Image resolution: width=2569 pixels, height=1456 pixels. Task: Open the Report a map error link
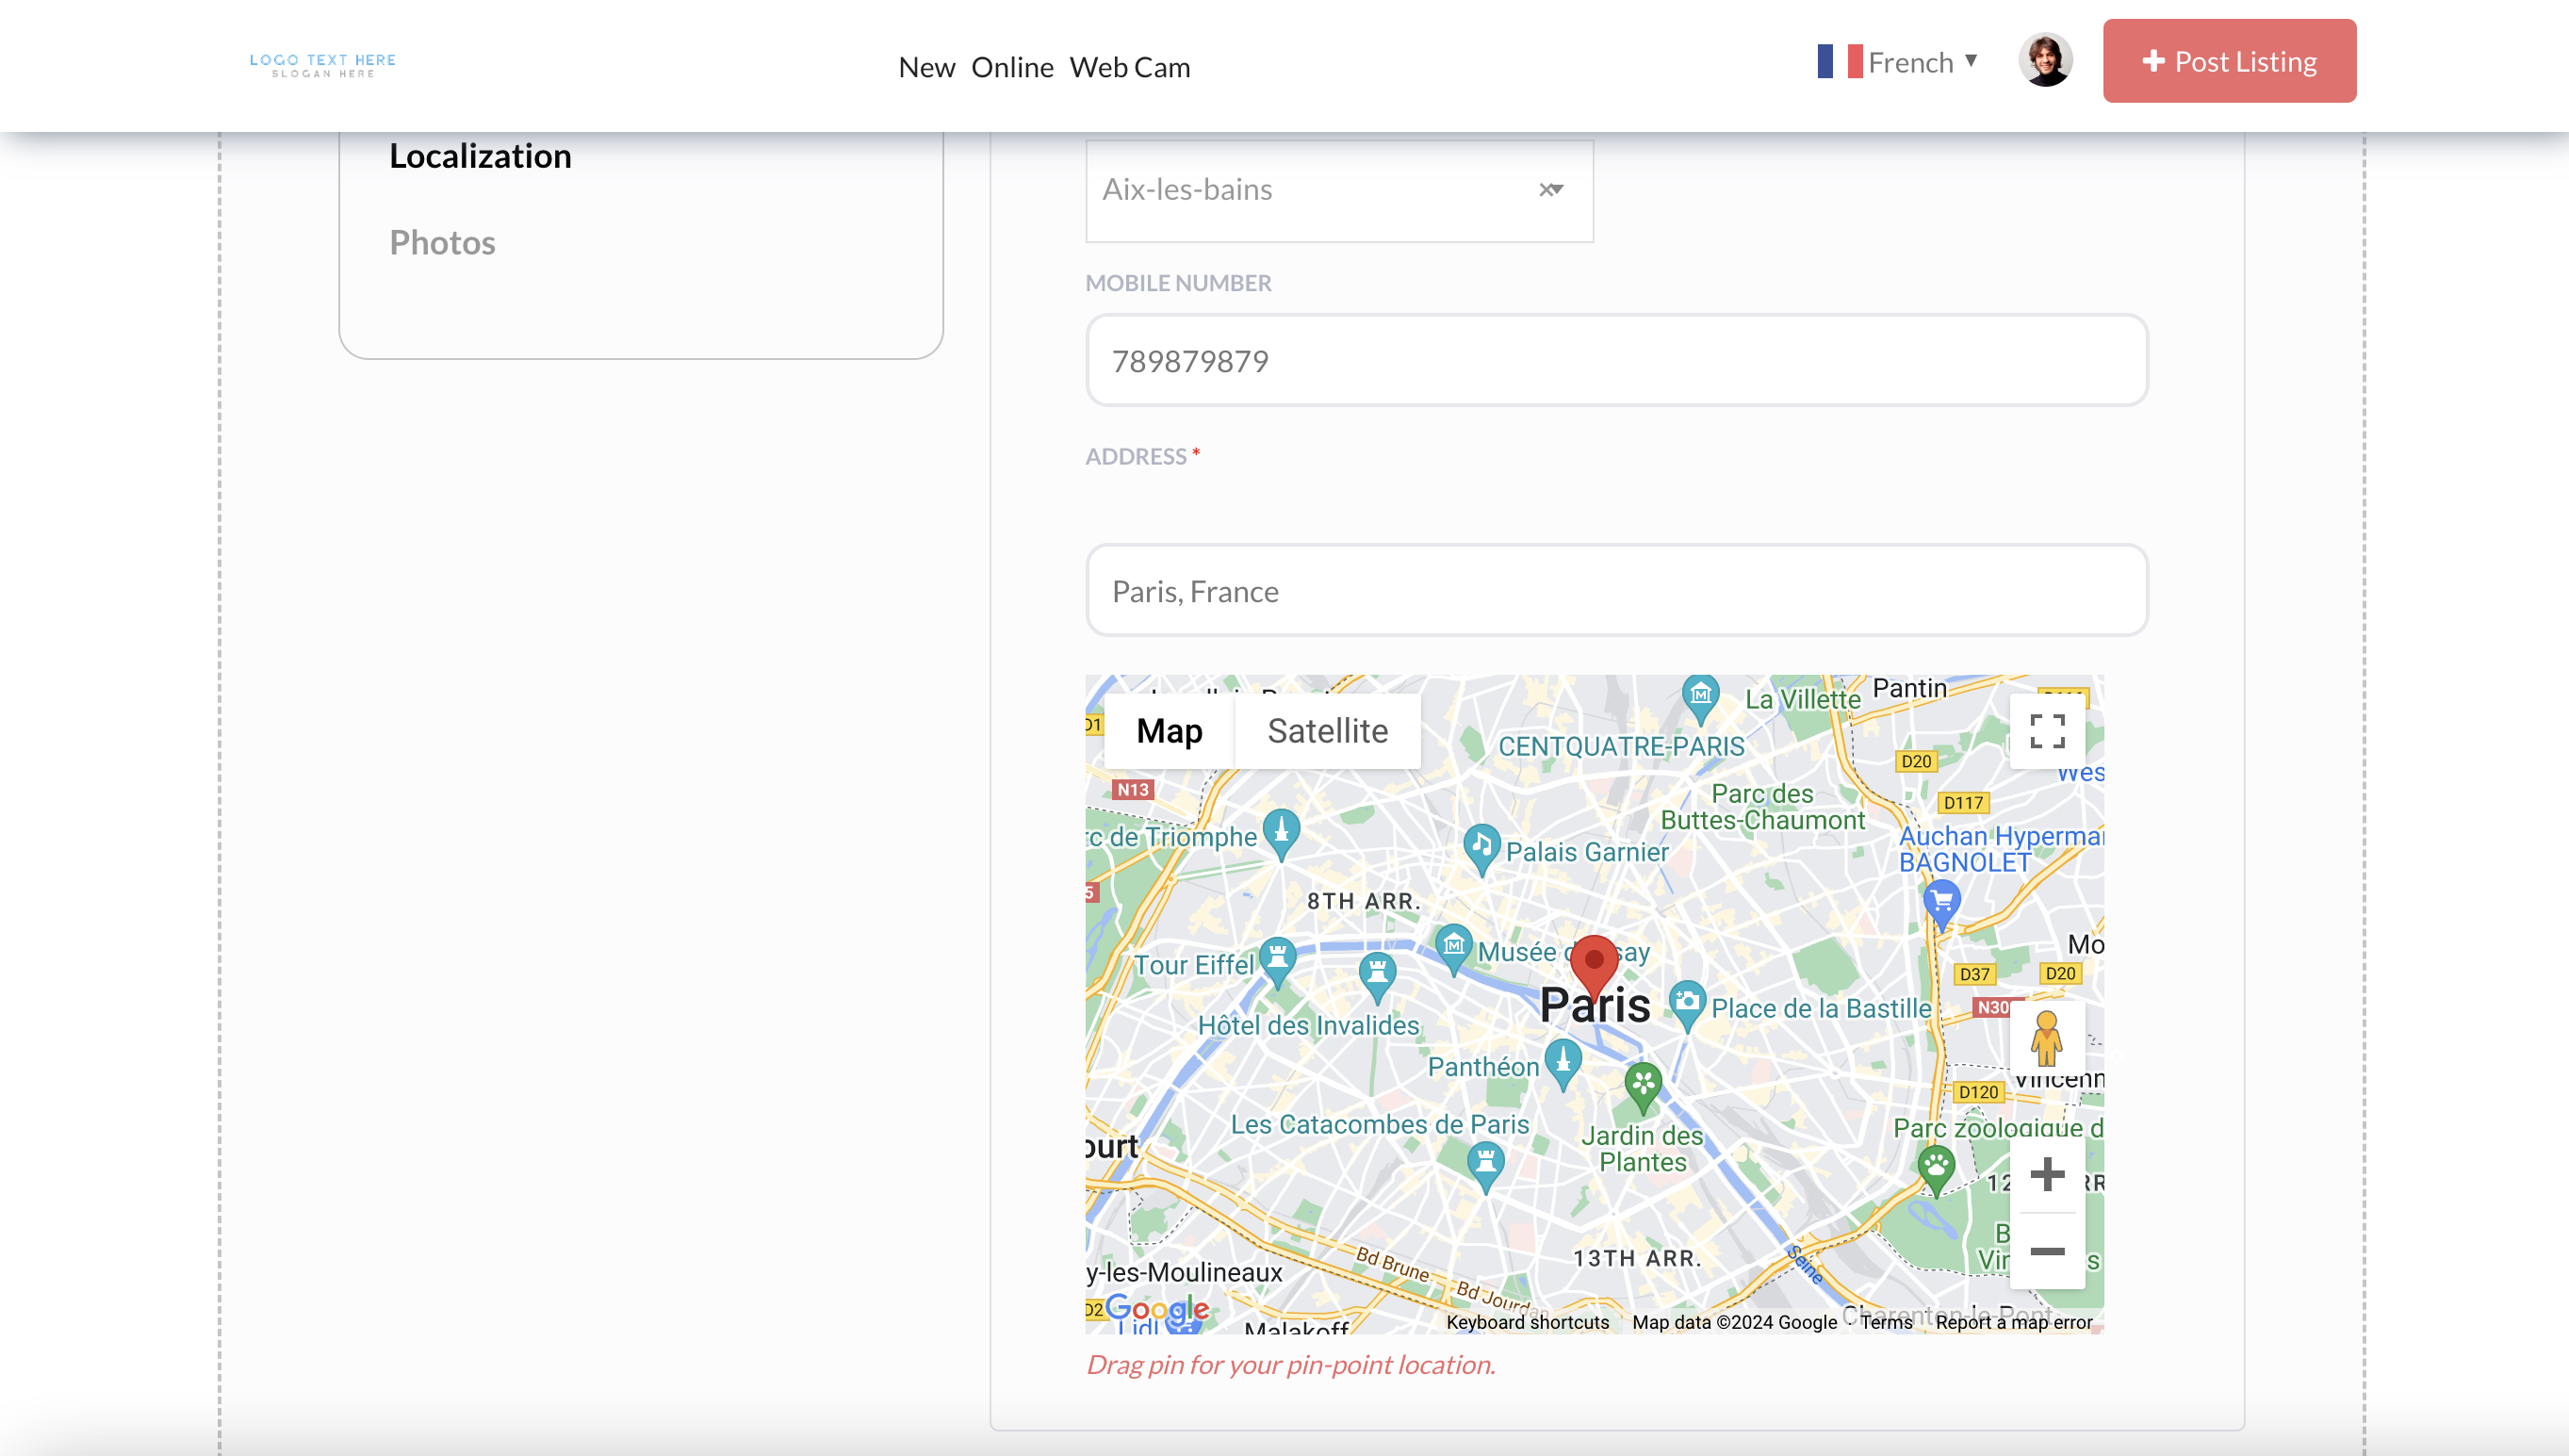tap(2013, 1322)
